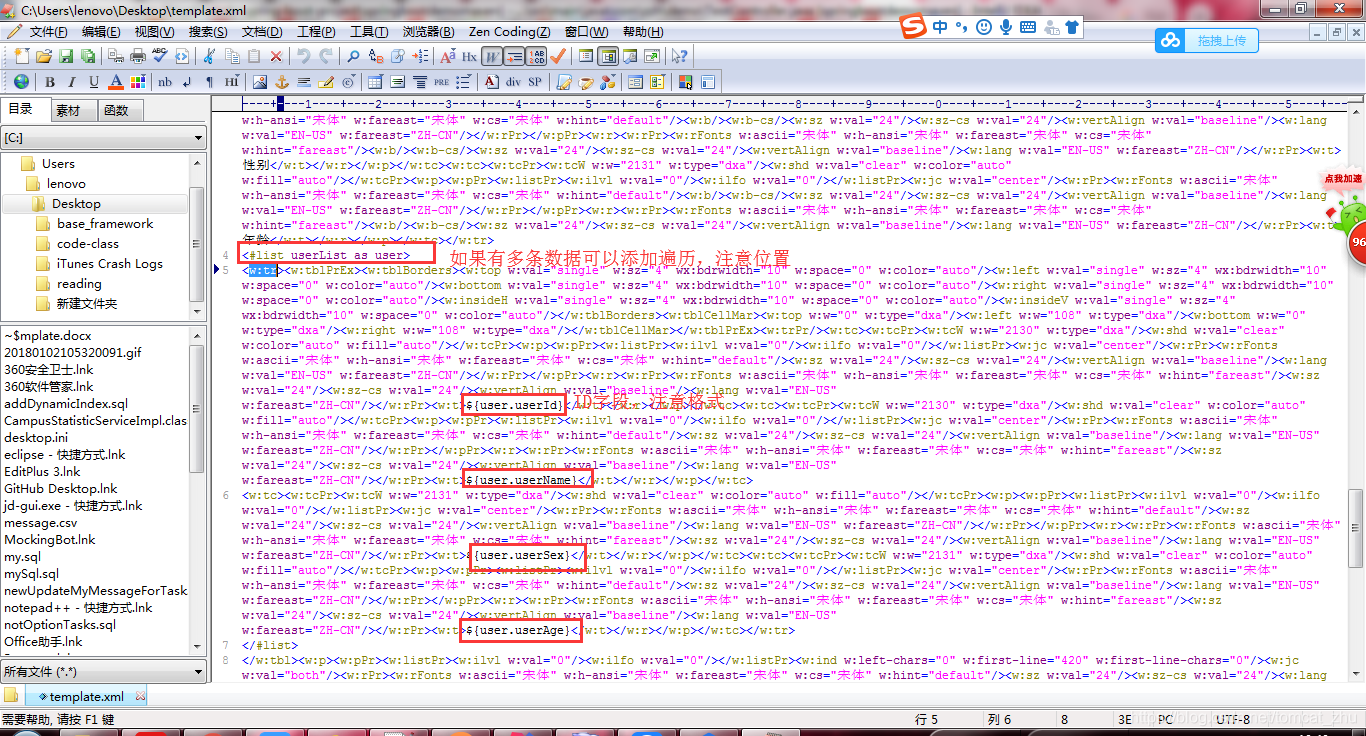Select mySql.sql in the file list
This screenshot has width=1366, height=736.
coord(31,574)
